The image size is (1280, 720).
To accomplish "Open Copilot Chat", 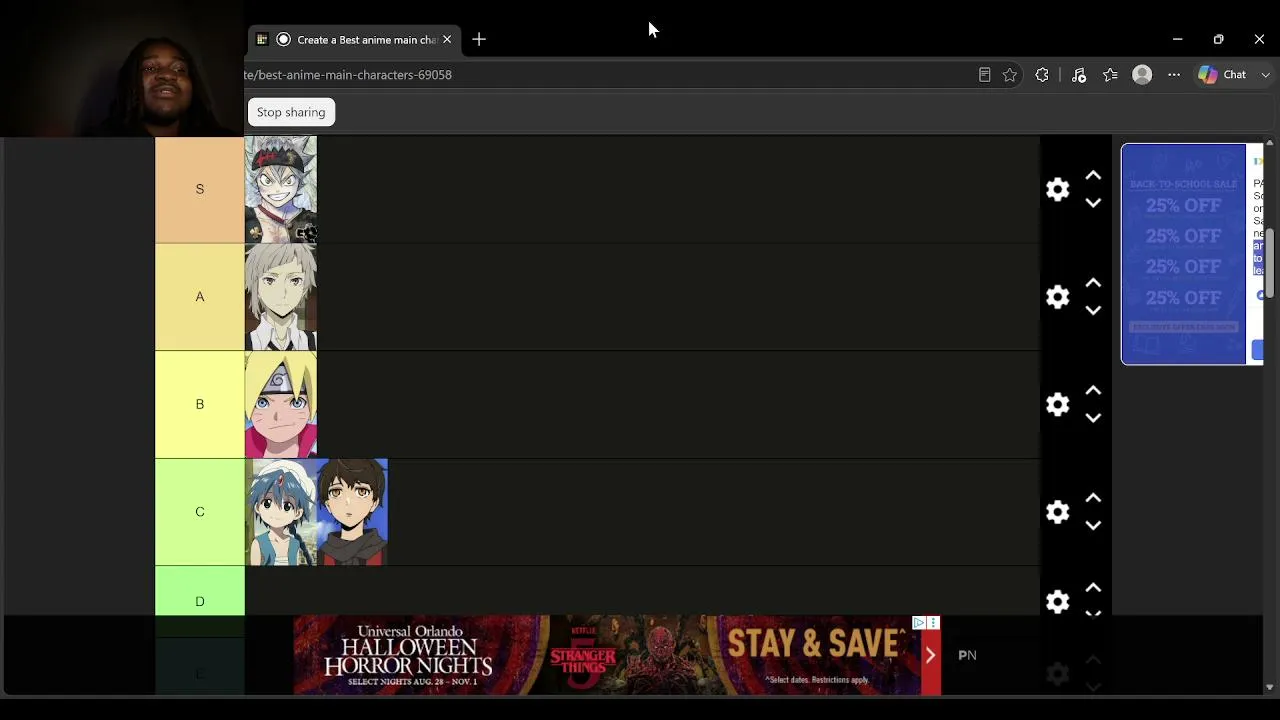I will (1223, 75).
